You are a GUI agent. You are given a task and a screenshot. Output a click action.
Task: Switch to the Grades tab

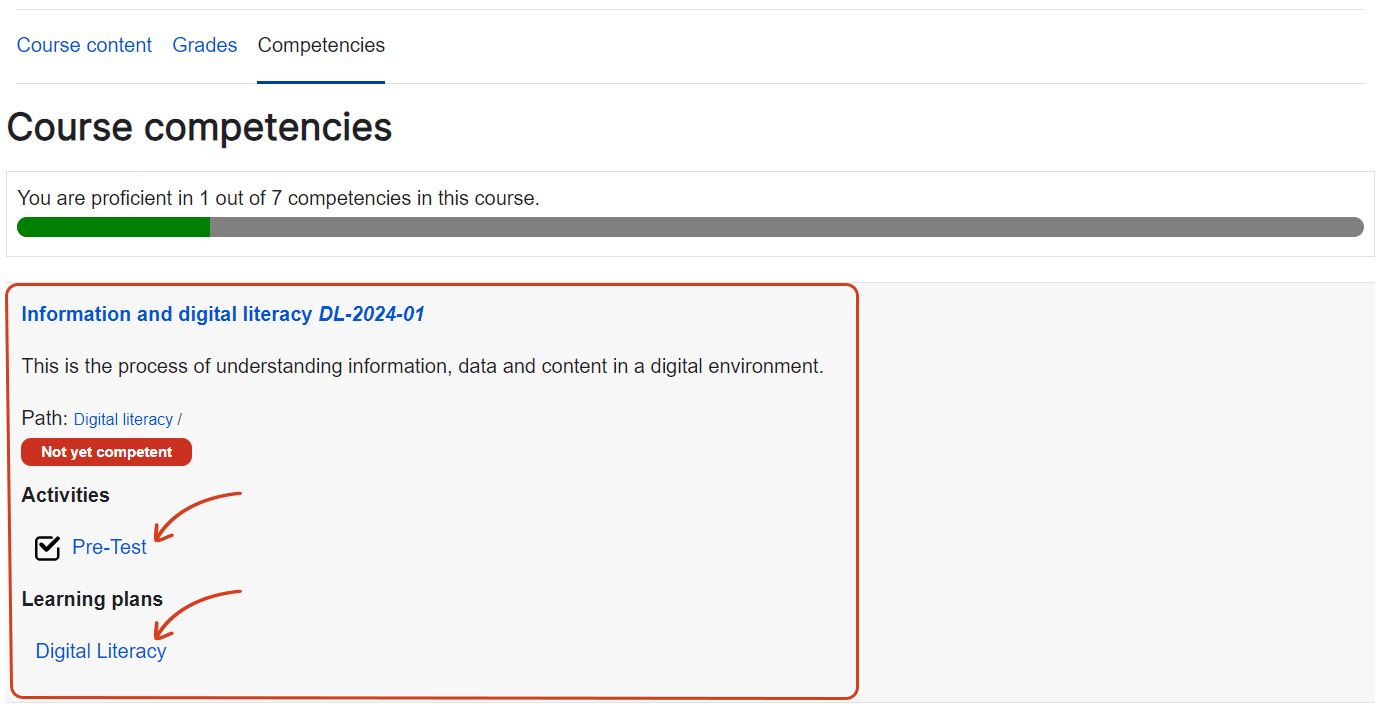click(205, 45)
